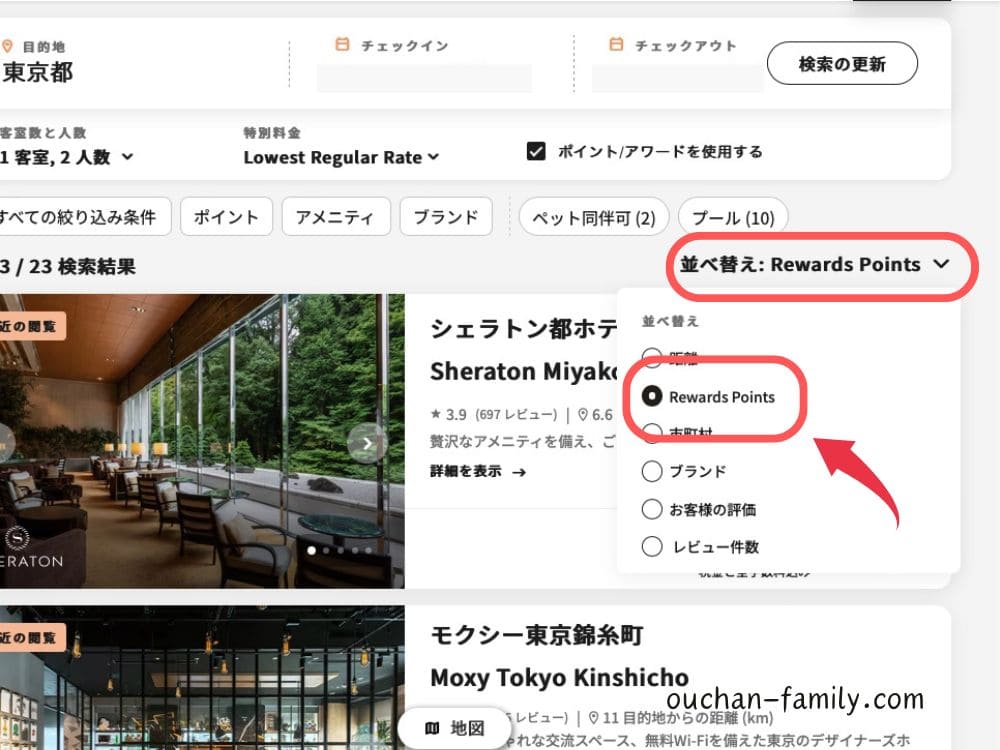
Task: Open the チェックアウト date field
Action: [677, 78]
